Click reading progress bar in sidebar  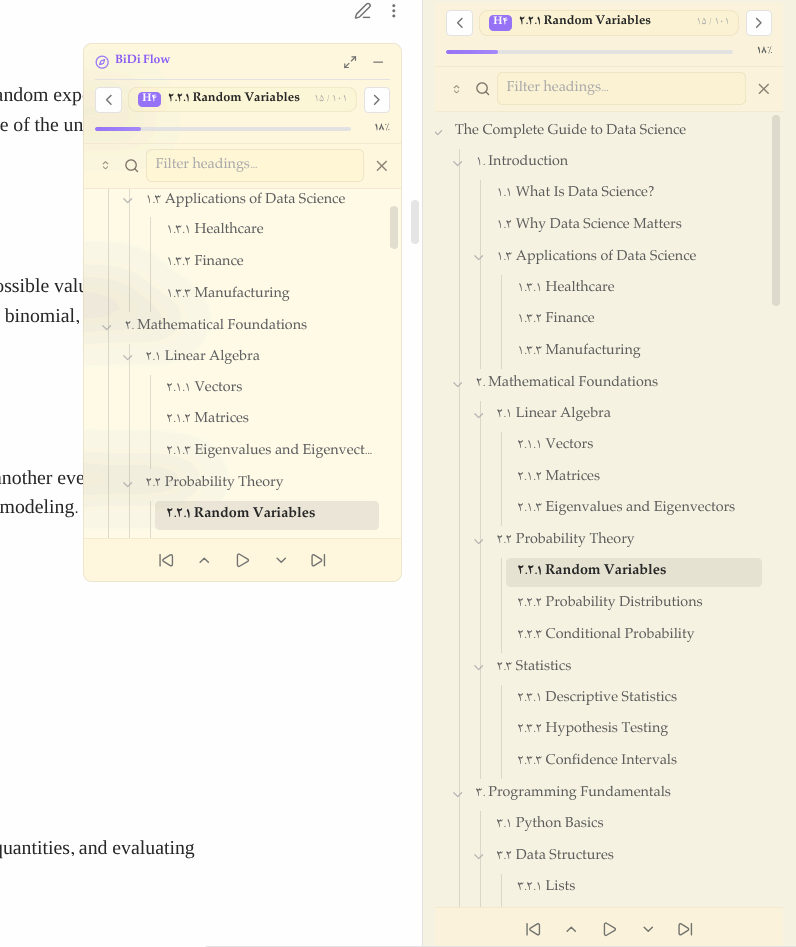589,52
